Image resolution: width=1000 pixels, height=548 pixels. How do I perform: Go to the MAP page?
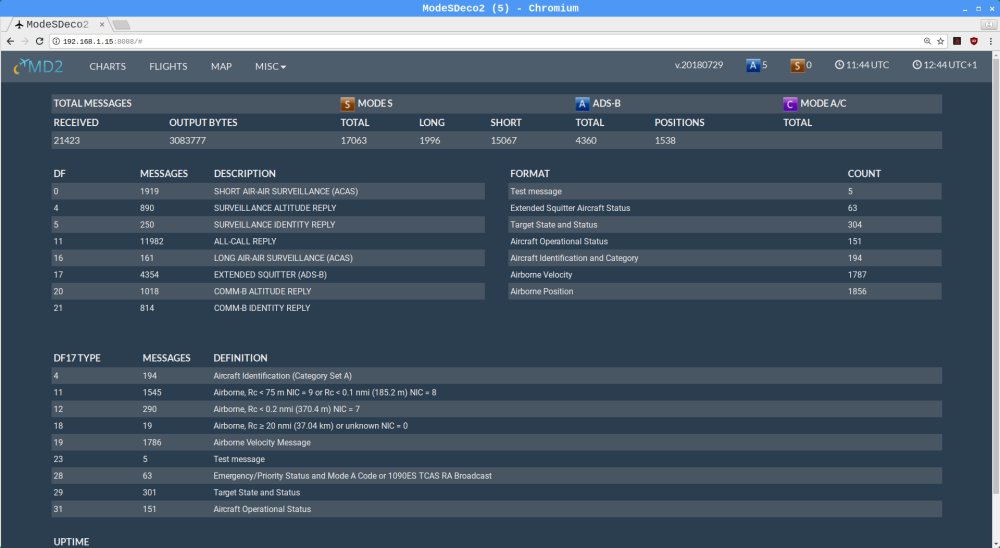click(x=221, y=66)
